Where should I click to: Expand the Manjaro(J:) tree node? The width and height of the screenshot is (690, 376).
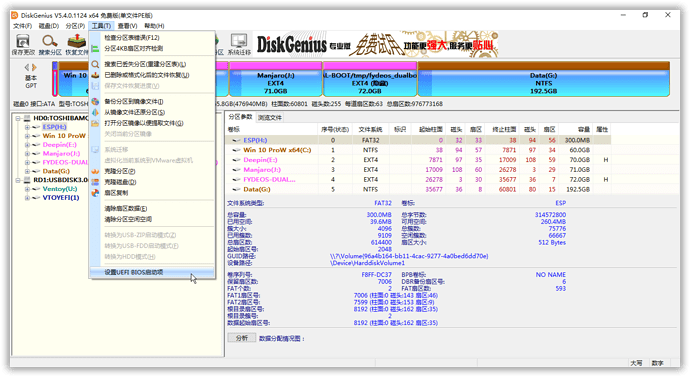[x=27, y=154]
